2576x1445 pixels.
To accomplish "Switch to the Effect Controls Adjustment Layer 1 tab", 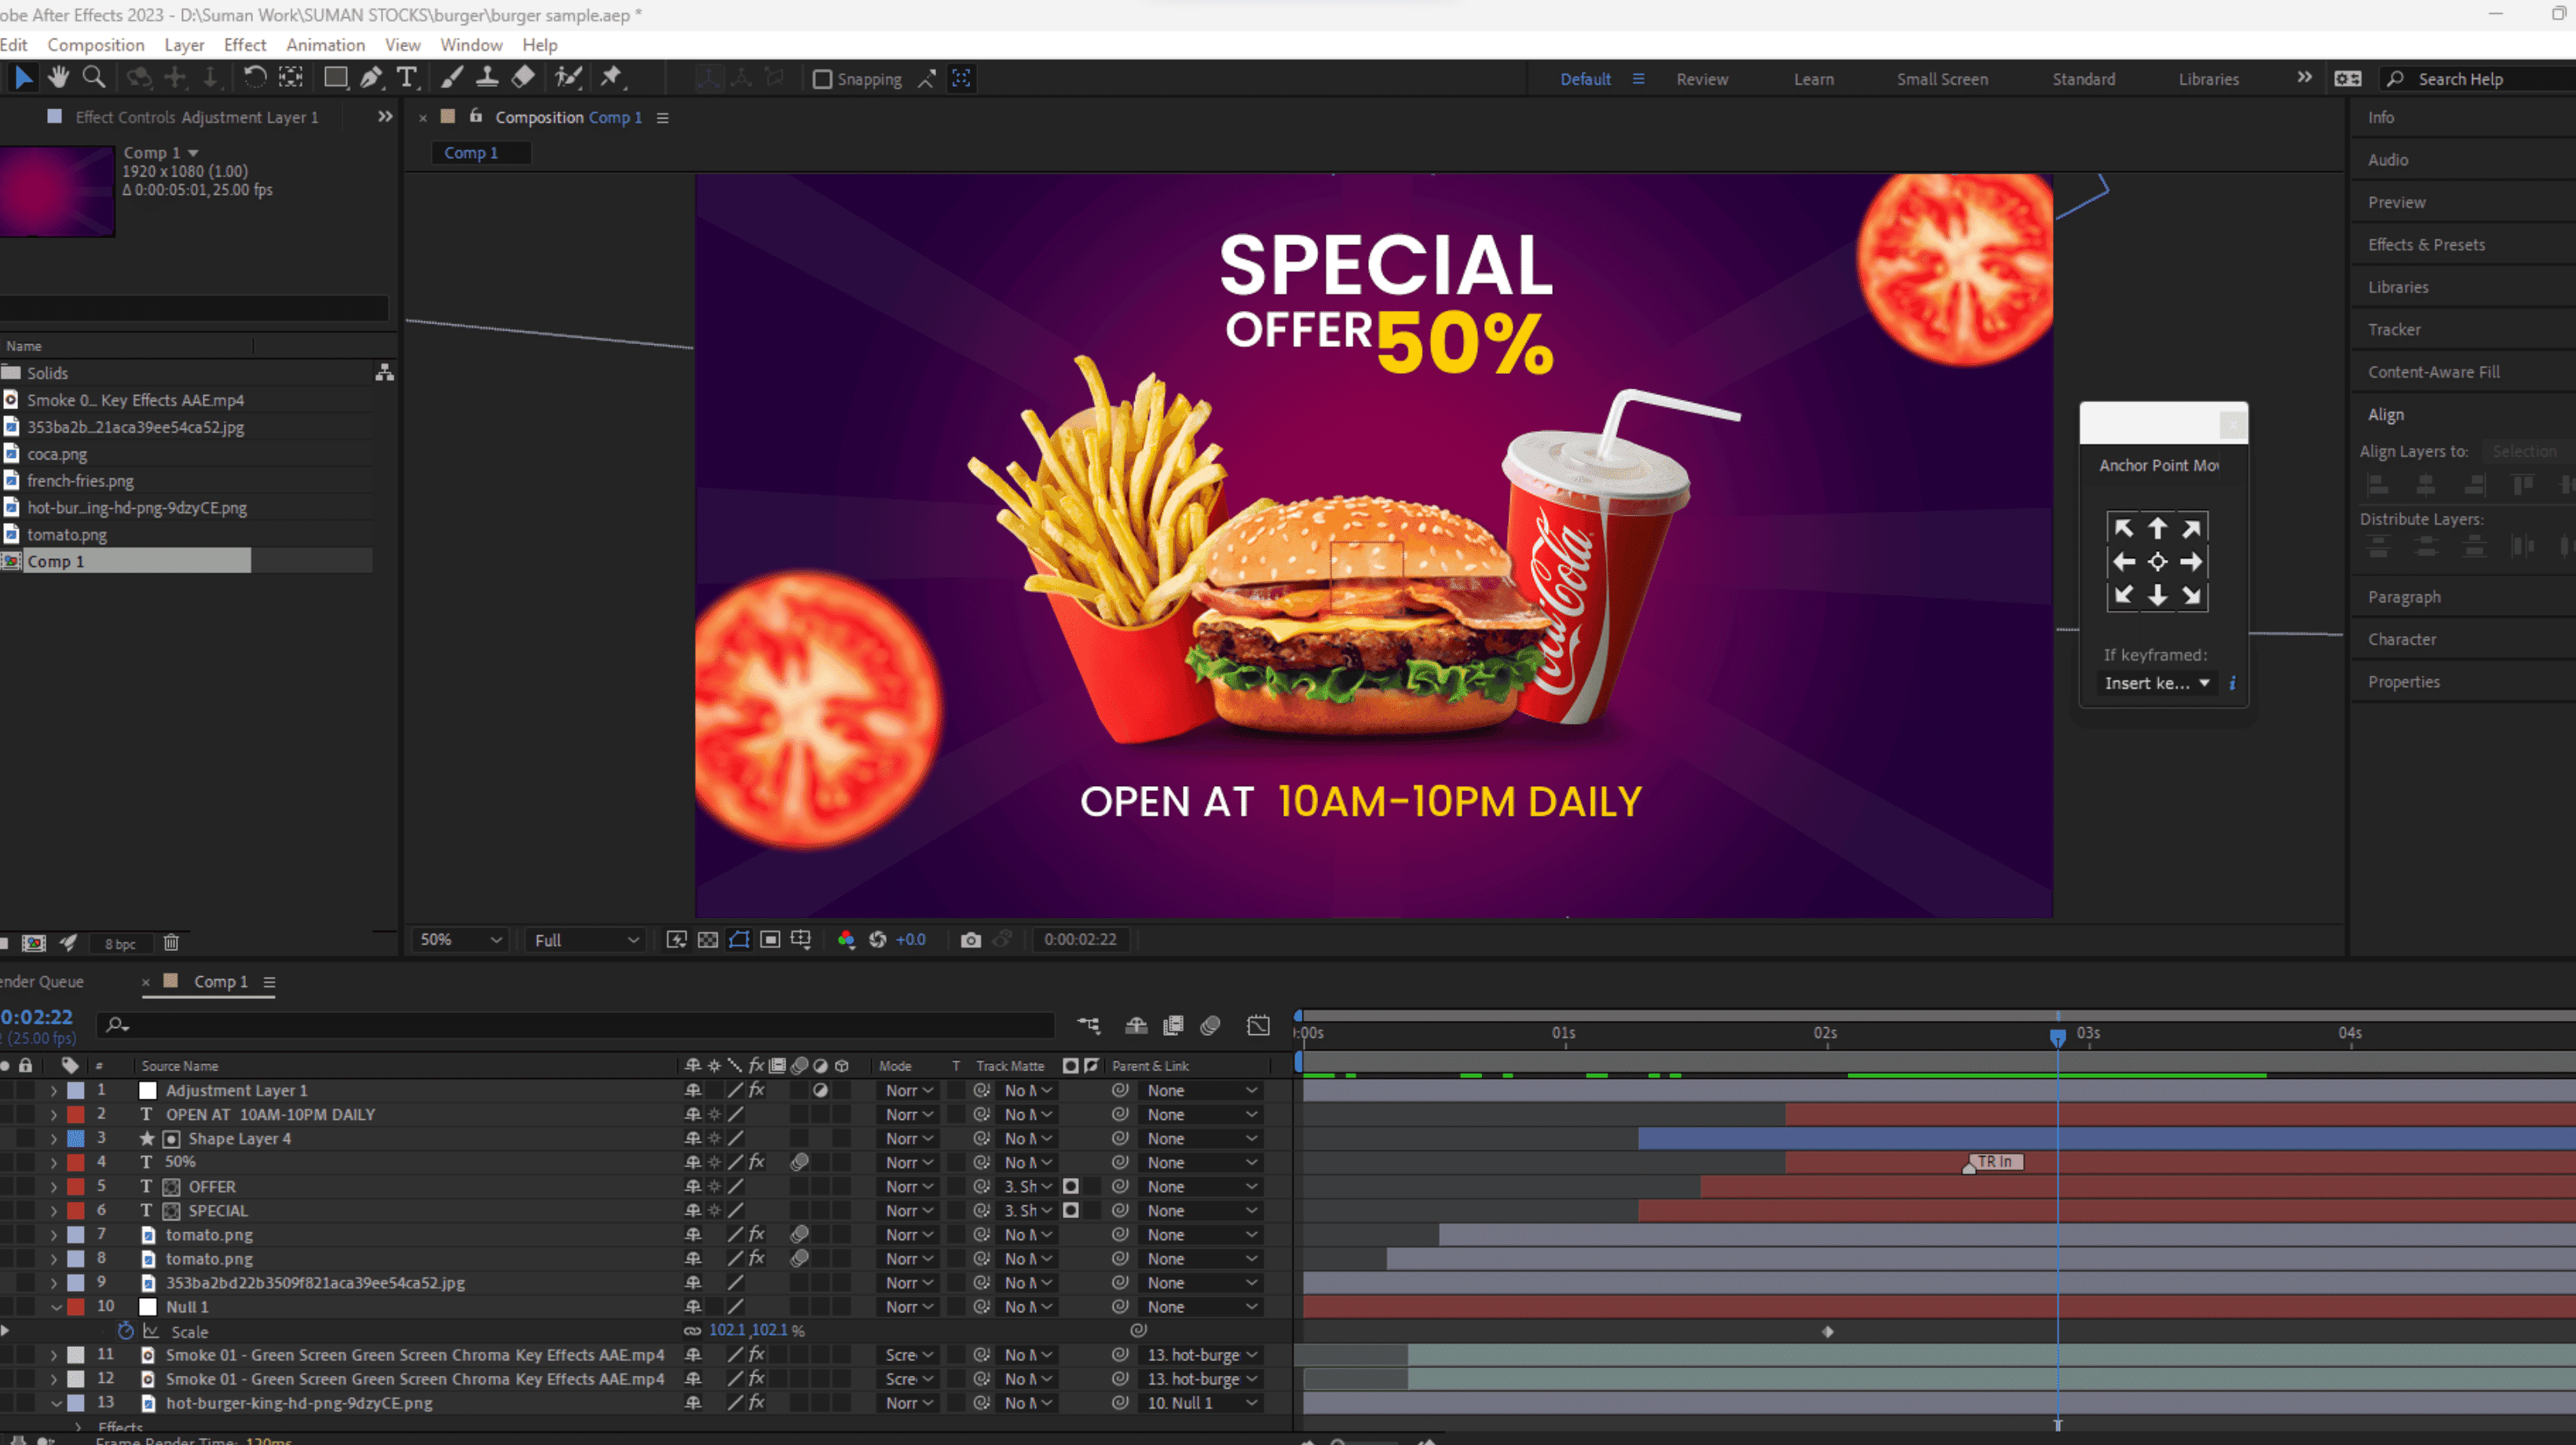I will pyautogui.click(x=197, y=117).
